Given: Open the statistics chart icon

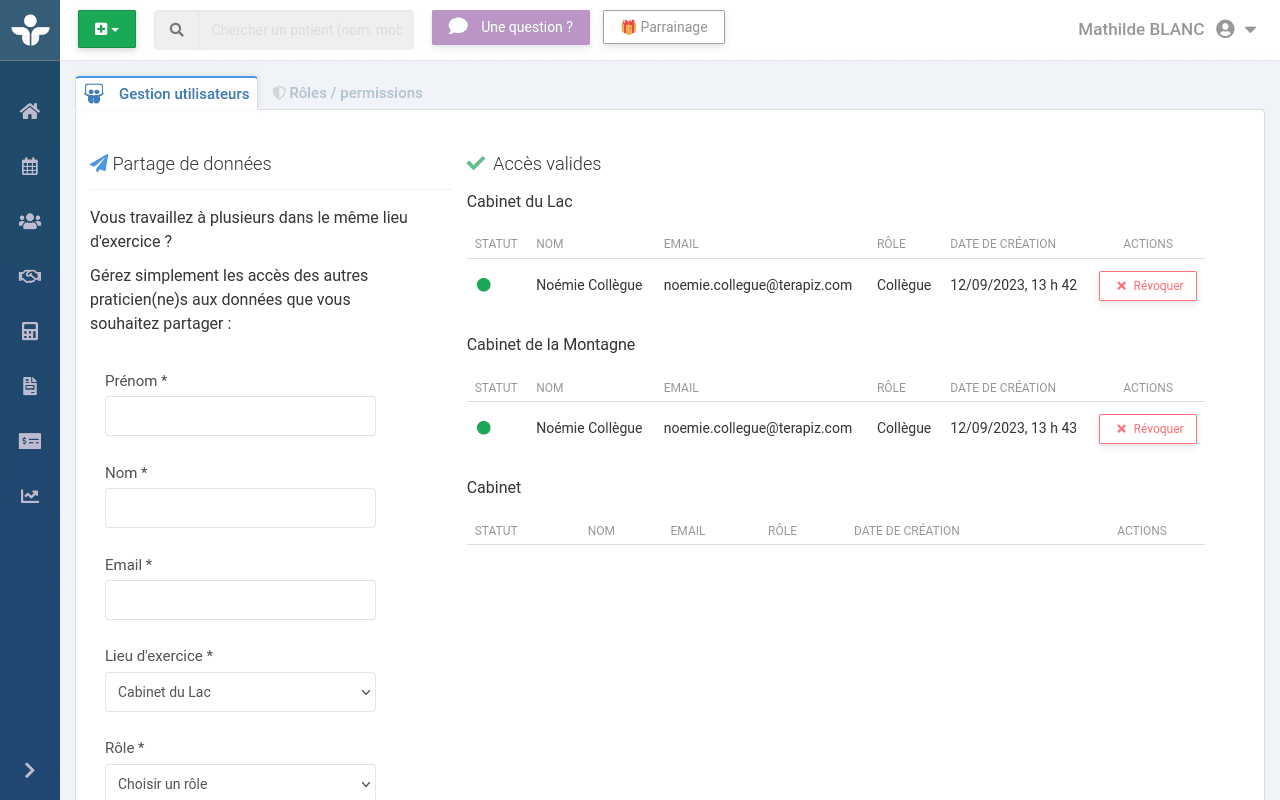Looking at the screenshot, I should 30,496.
